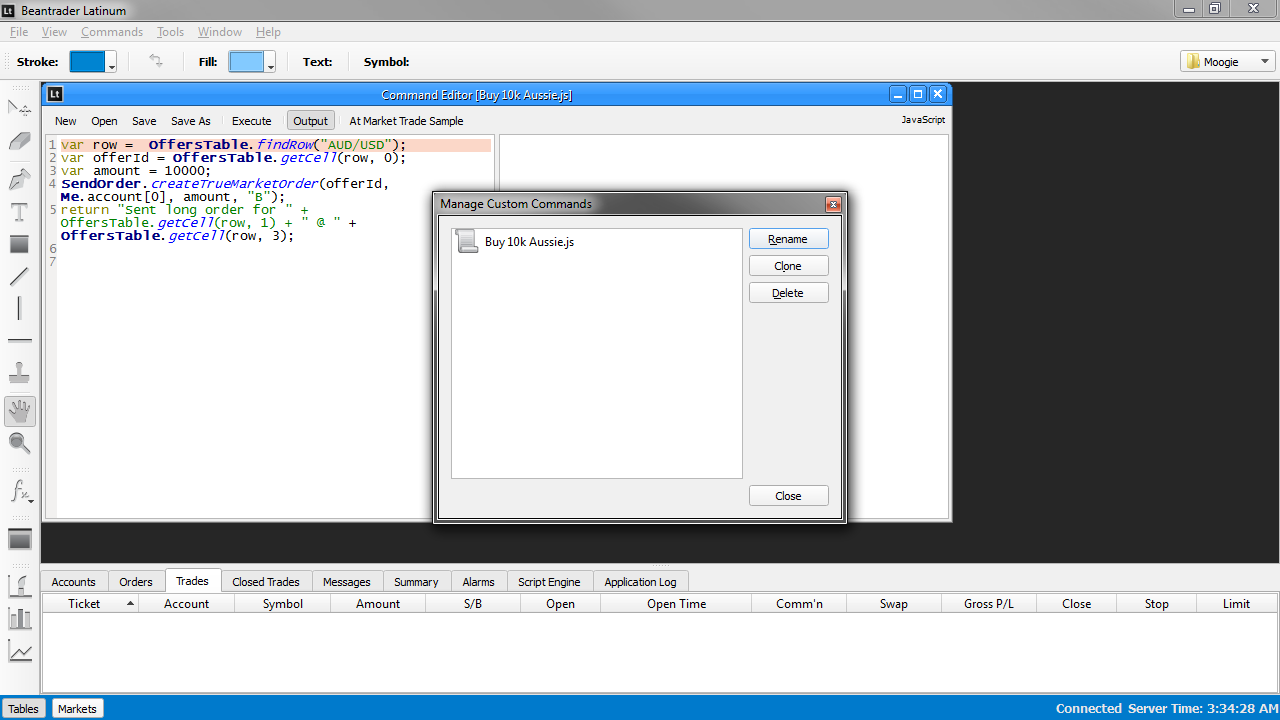
Task: Toggle the Output button in Command Editor
Action: (310, 121)
